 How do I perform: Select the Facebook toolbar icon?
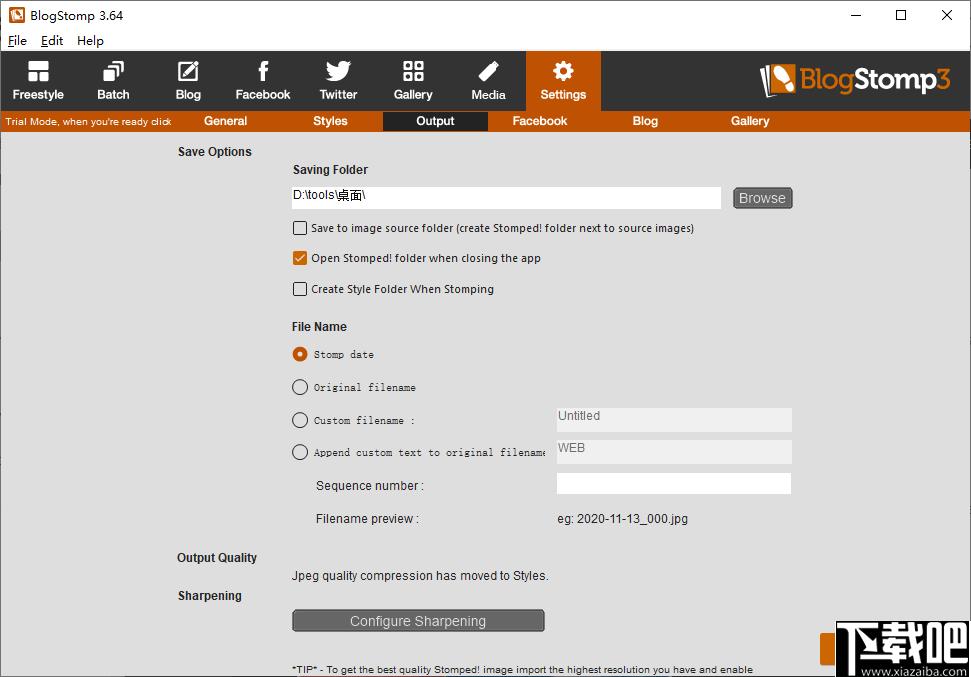[263, 71]
